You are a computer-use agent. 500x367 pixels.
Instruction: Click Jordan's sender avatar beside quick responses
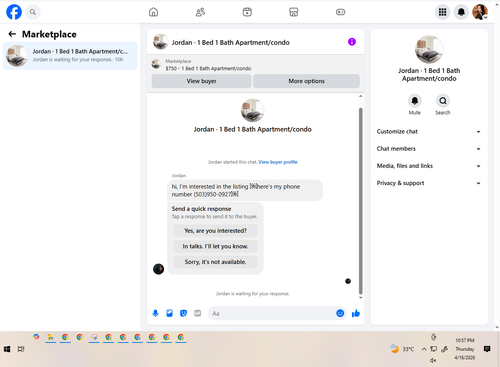[158, 269]
